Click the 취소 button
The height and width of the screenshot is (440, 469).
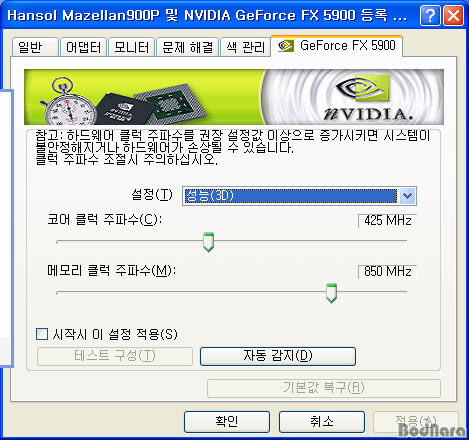pos(321,421)
